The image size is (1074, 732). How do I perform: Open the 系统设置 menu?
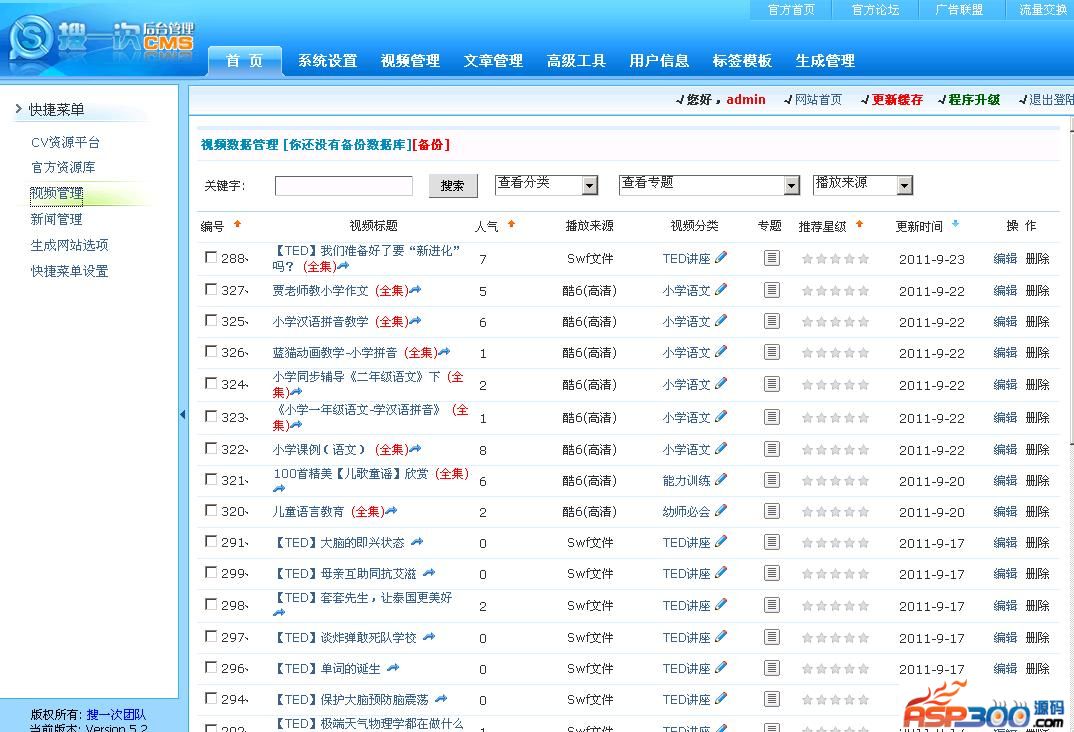pyautogui.click(x=327, y=60)
